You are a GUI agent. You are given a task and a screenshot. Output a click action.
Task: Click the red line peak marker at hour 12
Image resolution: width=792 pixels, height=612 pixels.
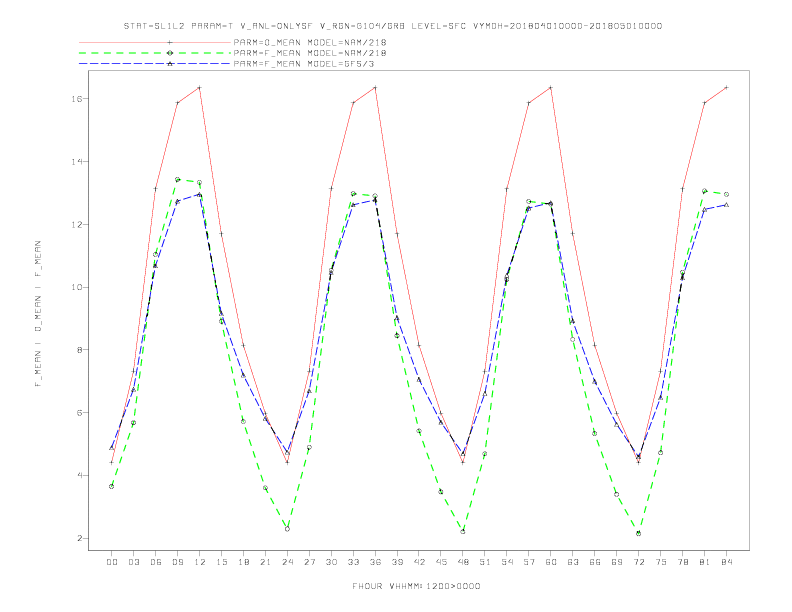[200, 88]
